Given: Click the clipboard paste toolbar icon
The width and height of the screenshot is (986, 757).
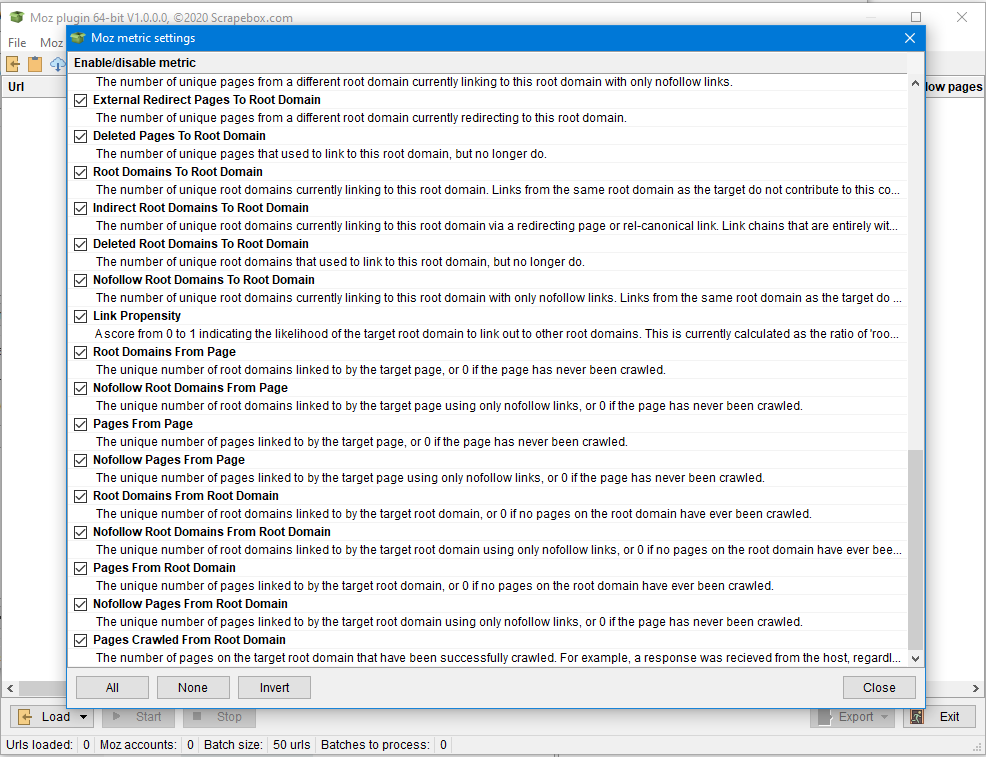Looking at the screenshot, I should [x=35, y=64].
